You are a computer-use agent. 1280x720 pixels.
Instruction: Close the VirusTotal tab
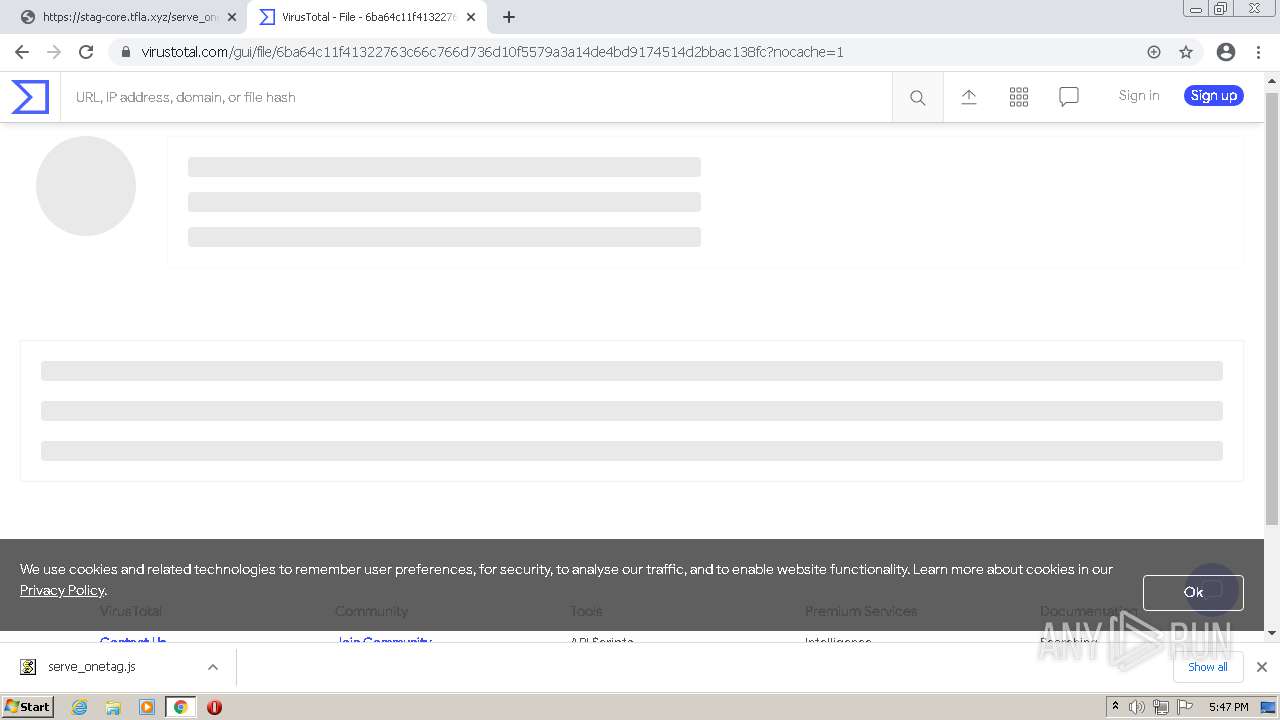click(x=471, y=17)
